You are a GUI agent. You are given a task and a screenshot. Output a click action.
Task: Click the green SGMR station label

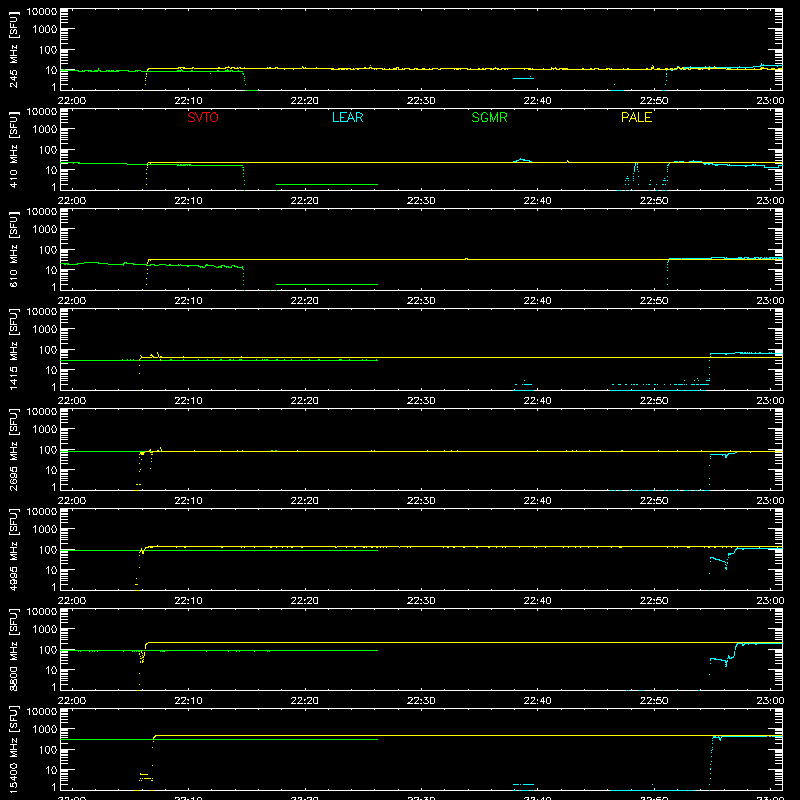click(x=489, y=117)
